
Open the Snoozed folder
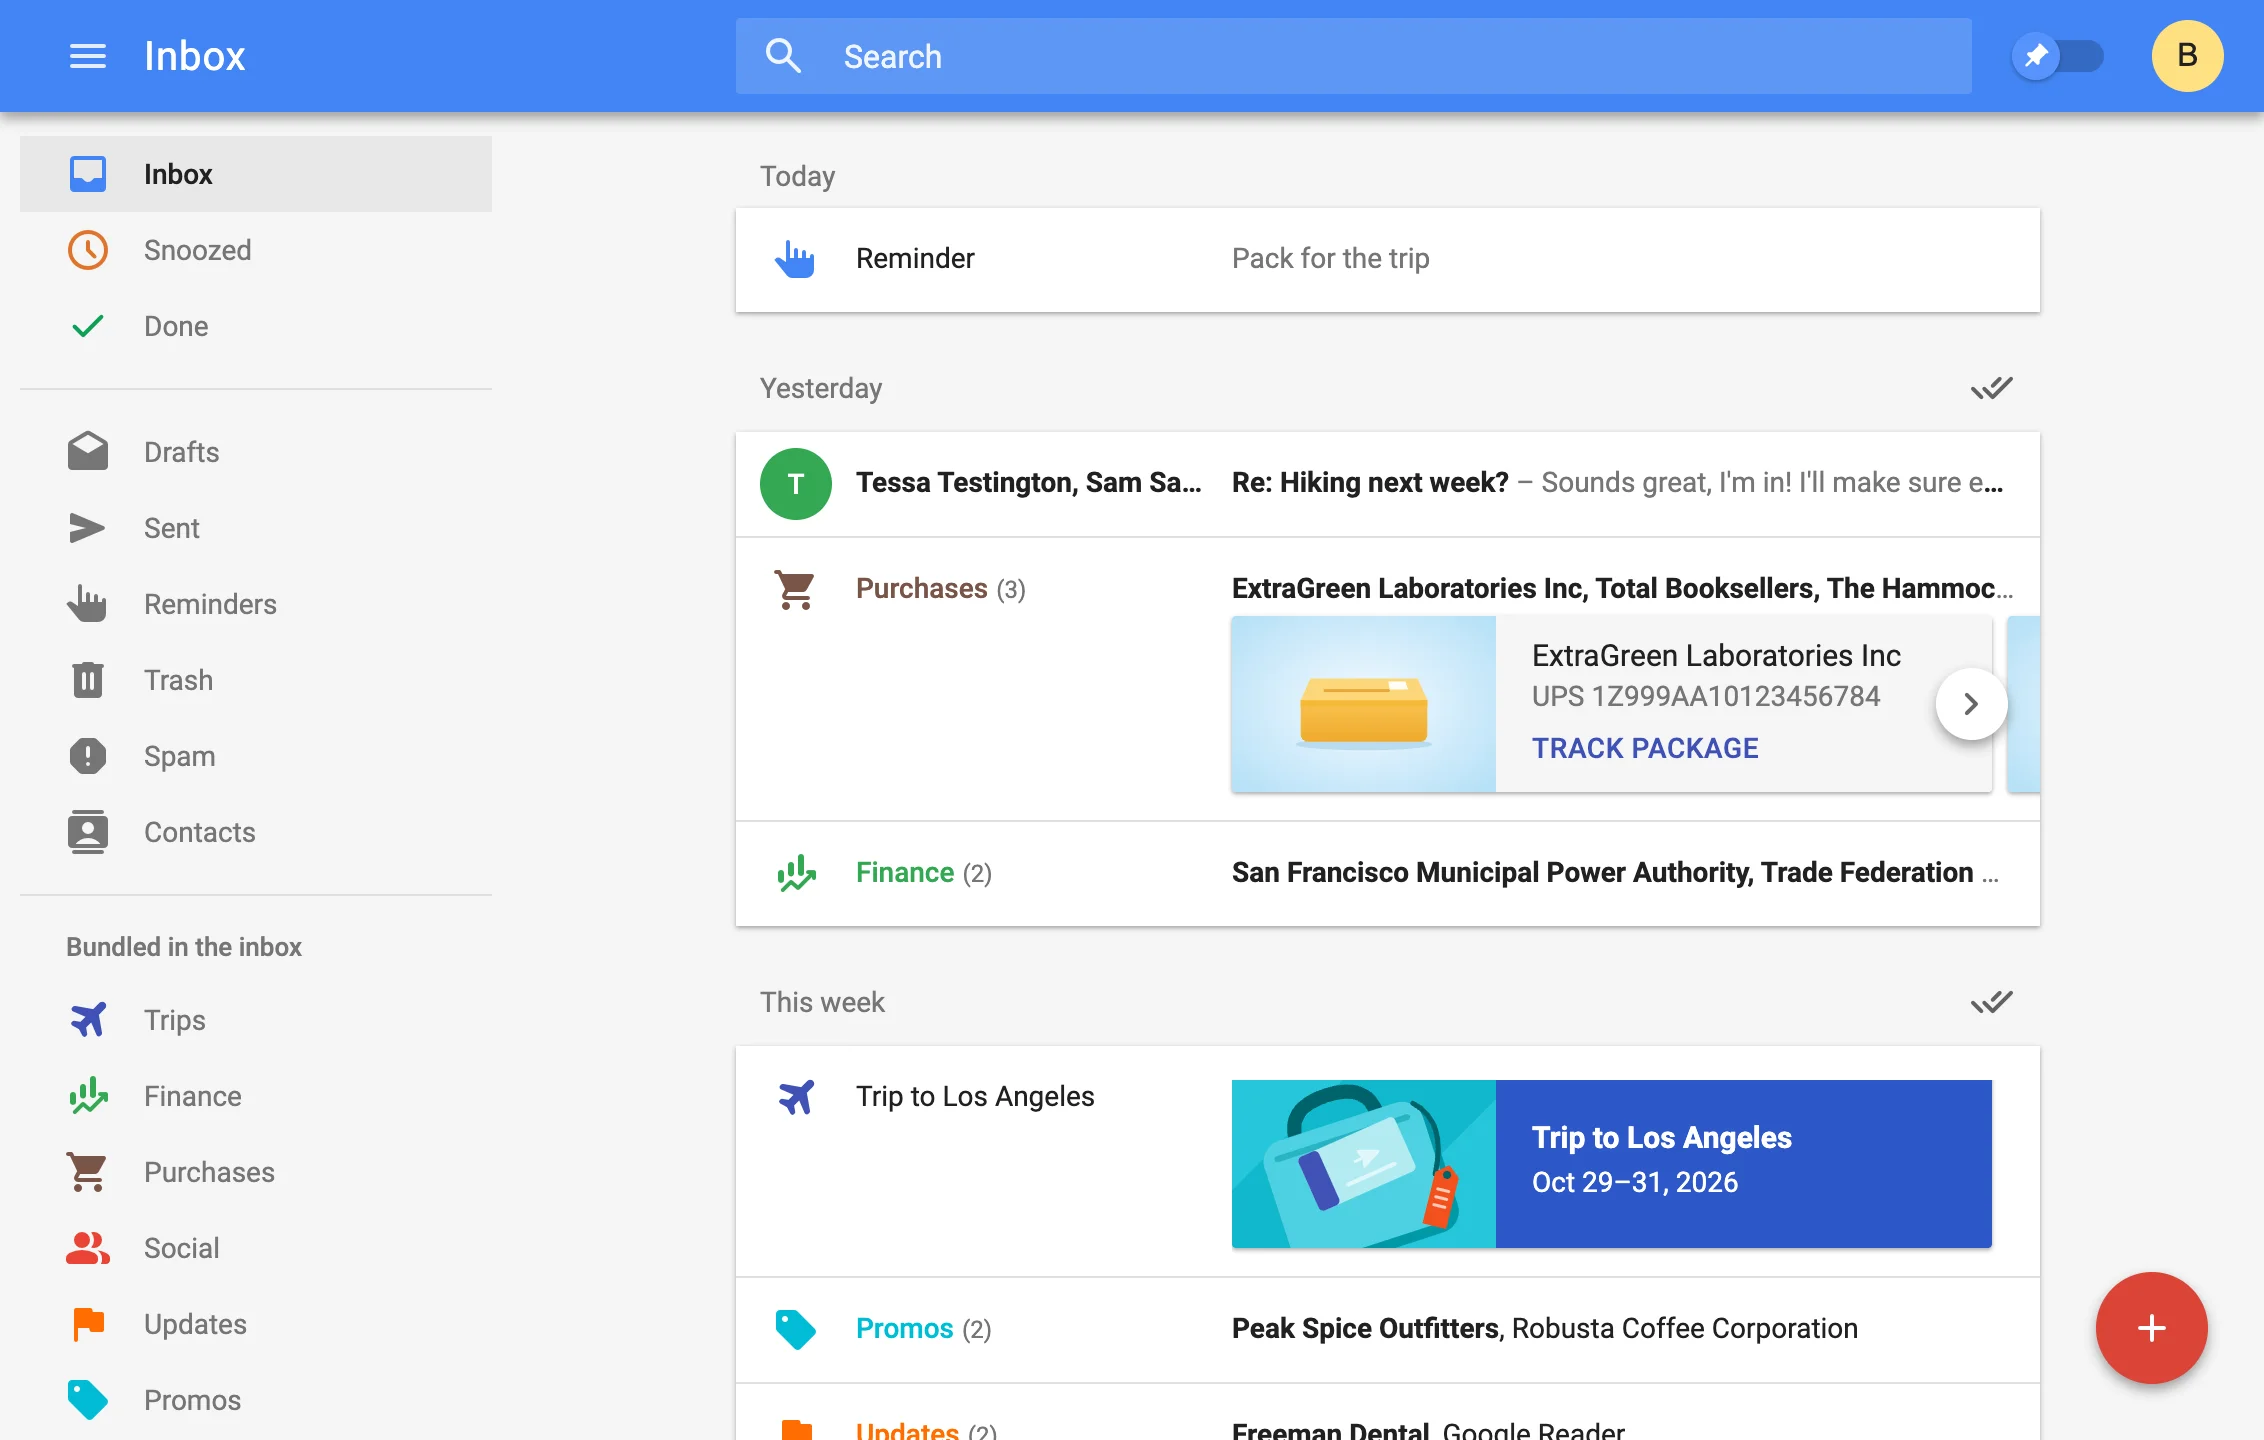(x=256, y=250)
